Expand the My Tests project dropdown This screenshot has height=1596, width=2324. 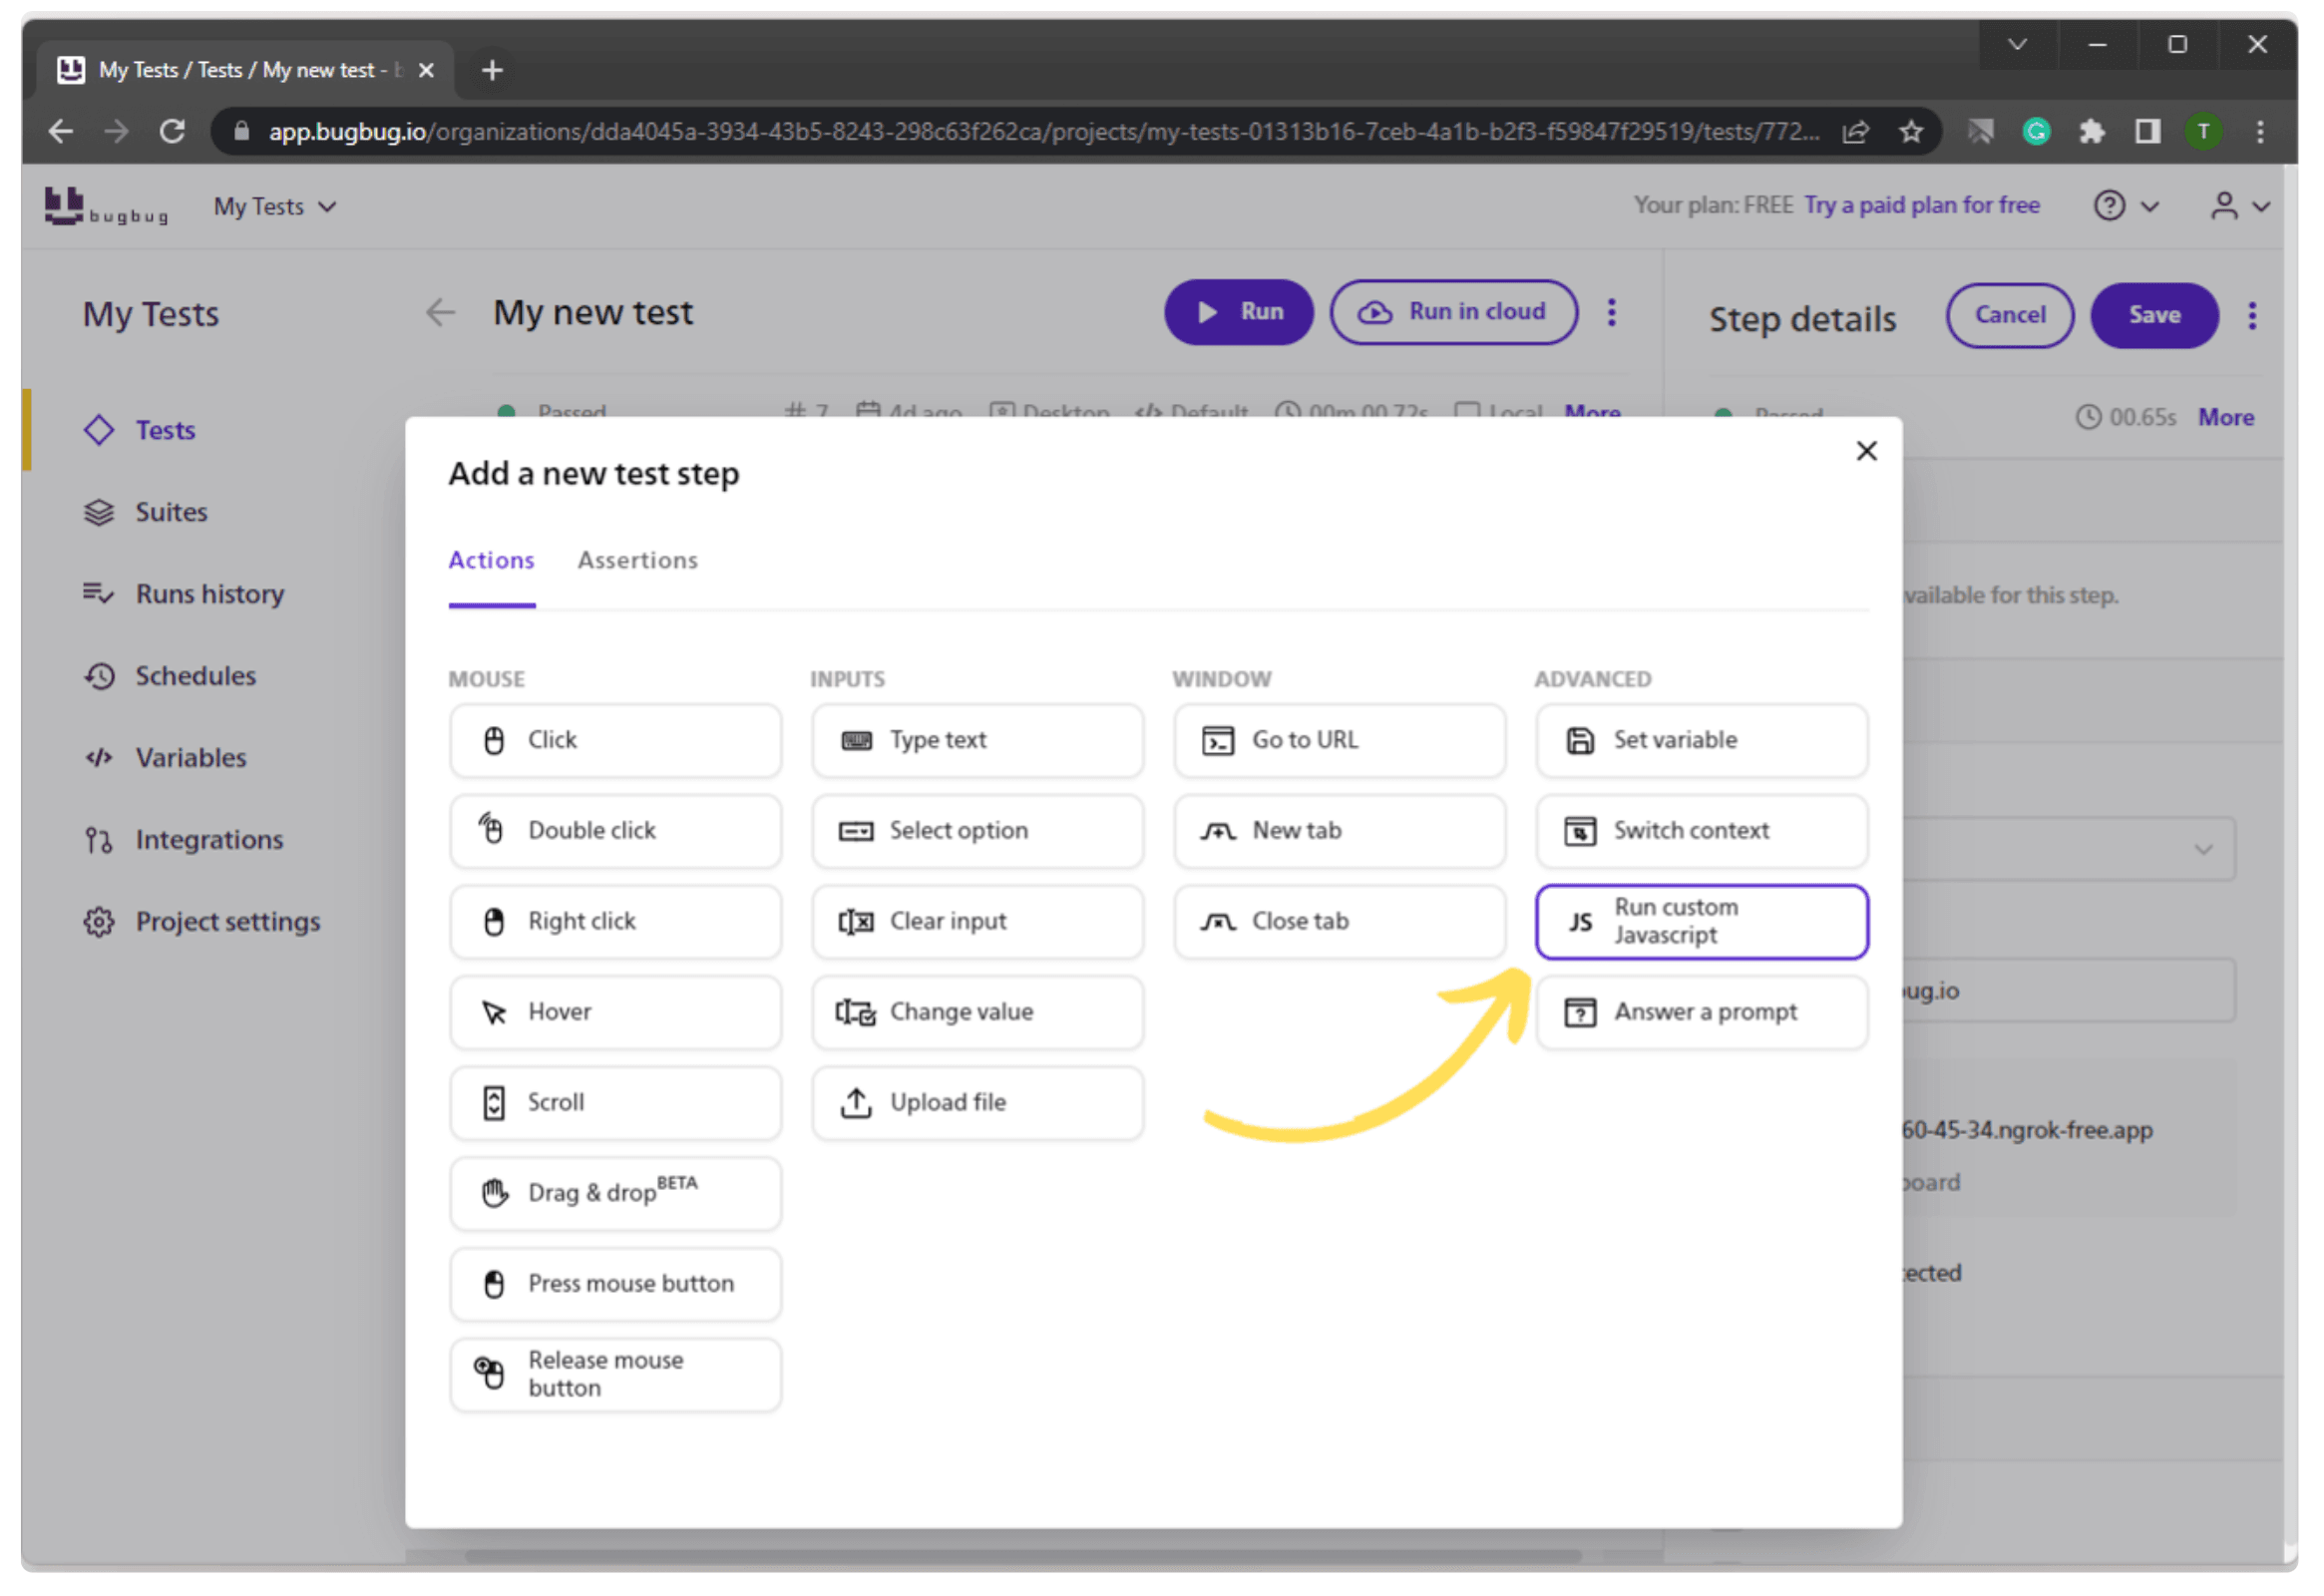(275, 207)
